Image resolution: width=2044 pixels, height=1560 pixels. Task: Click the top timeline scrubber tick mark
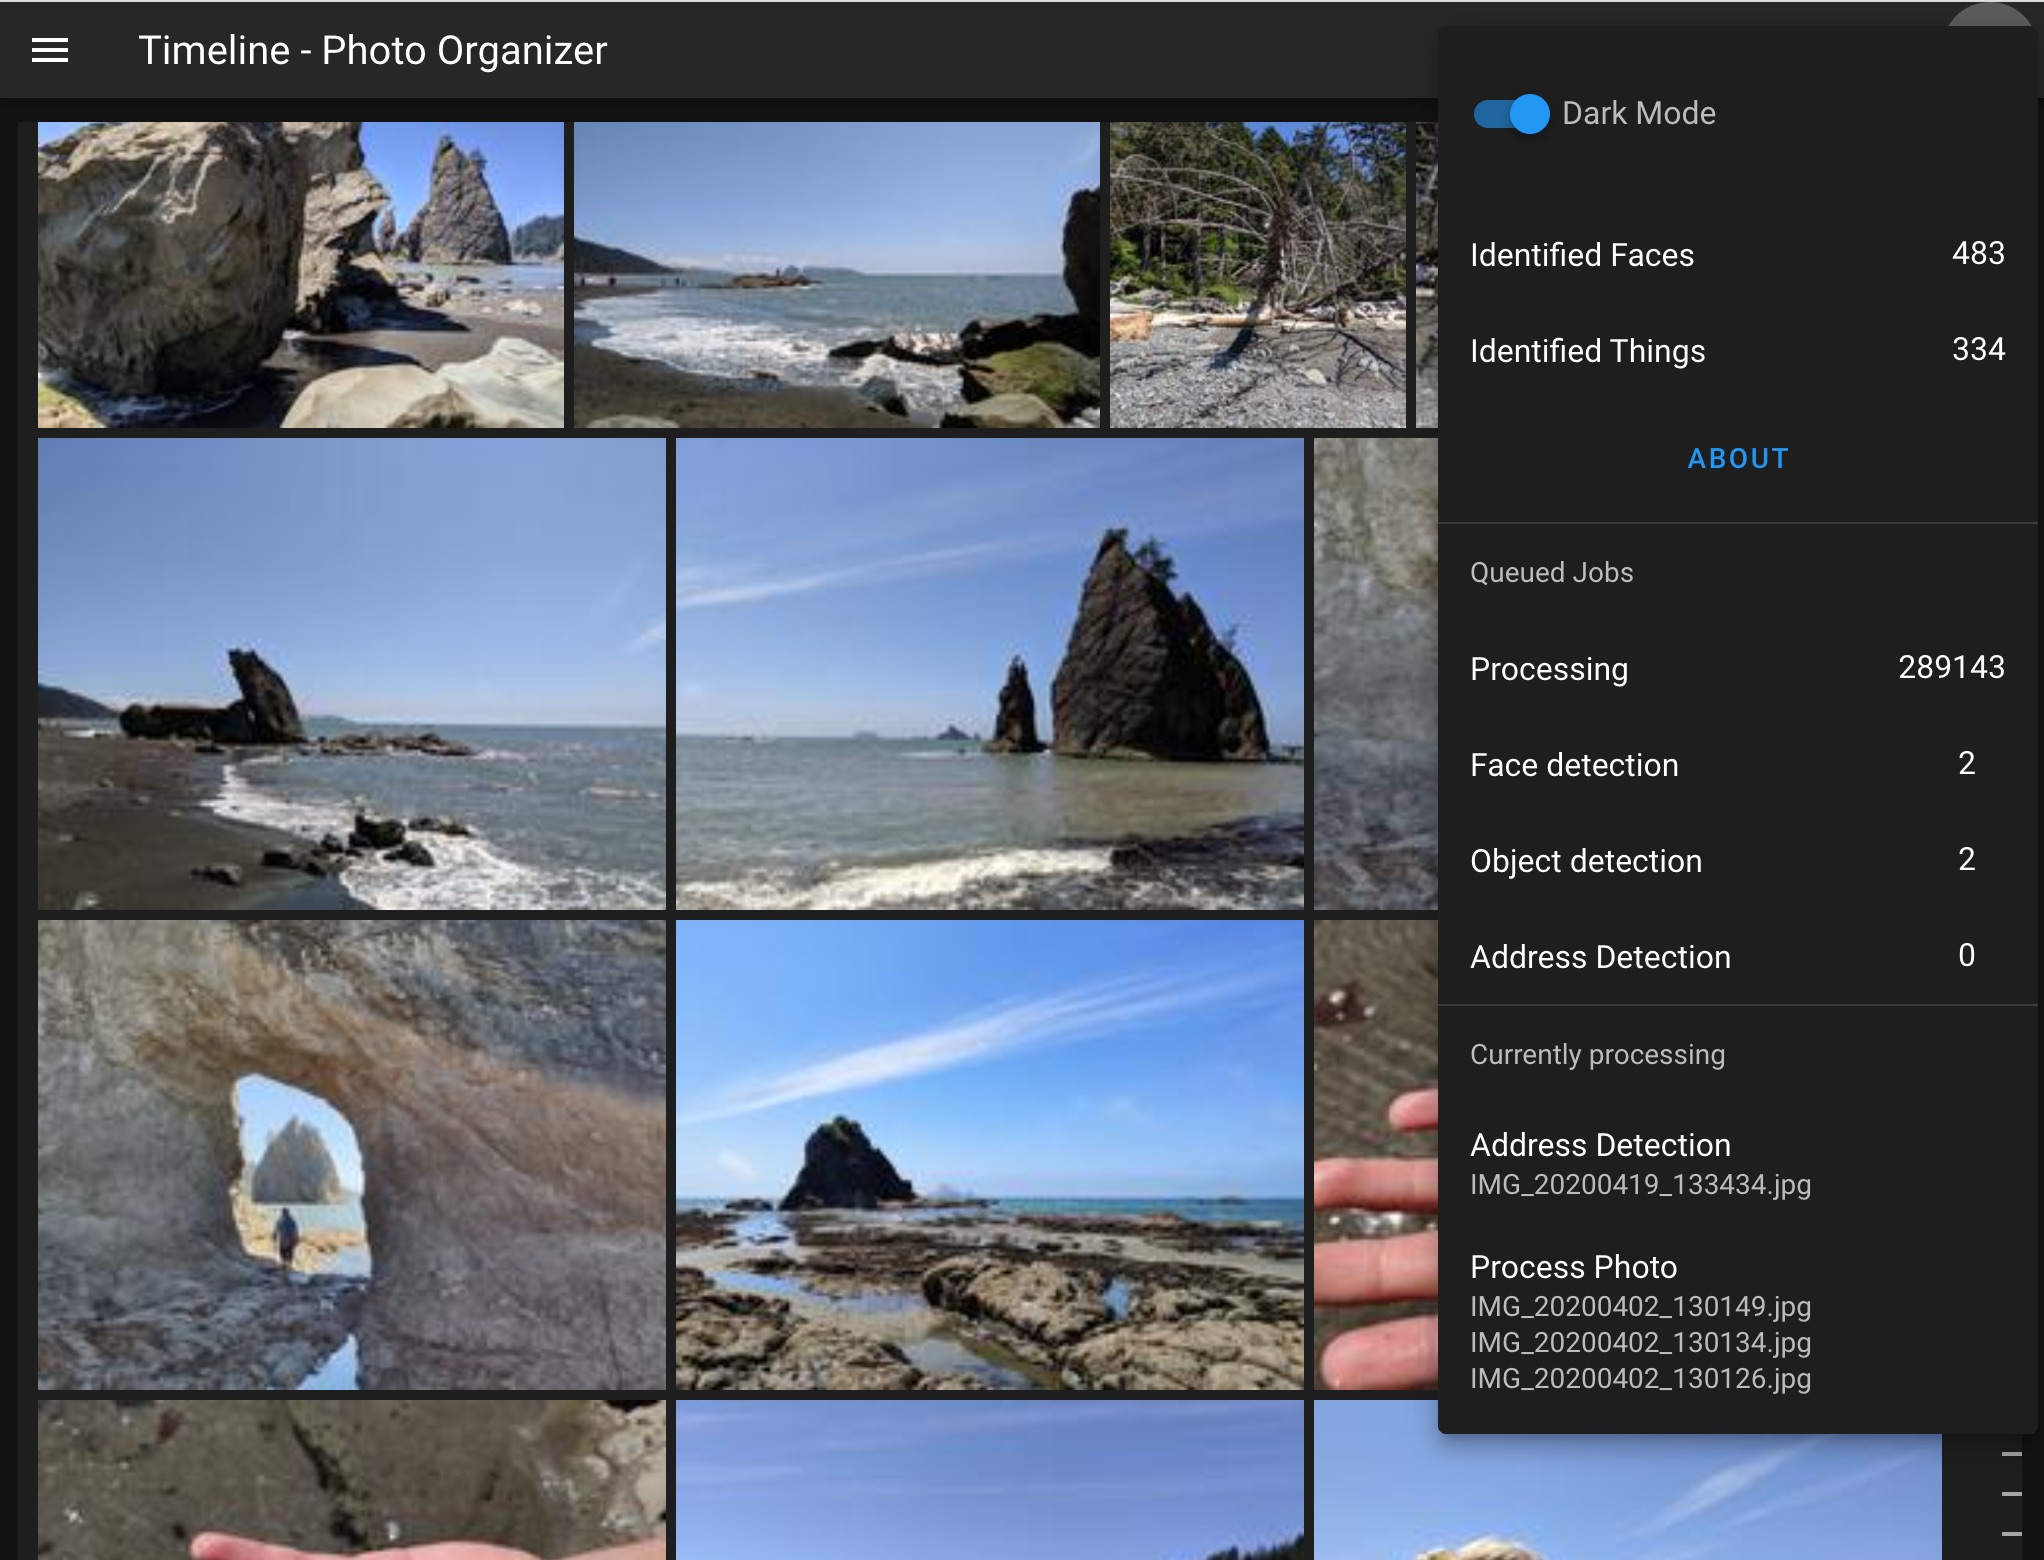pyautogui.click(x=2011, y=1455)
